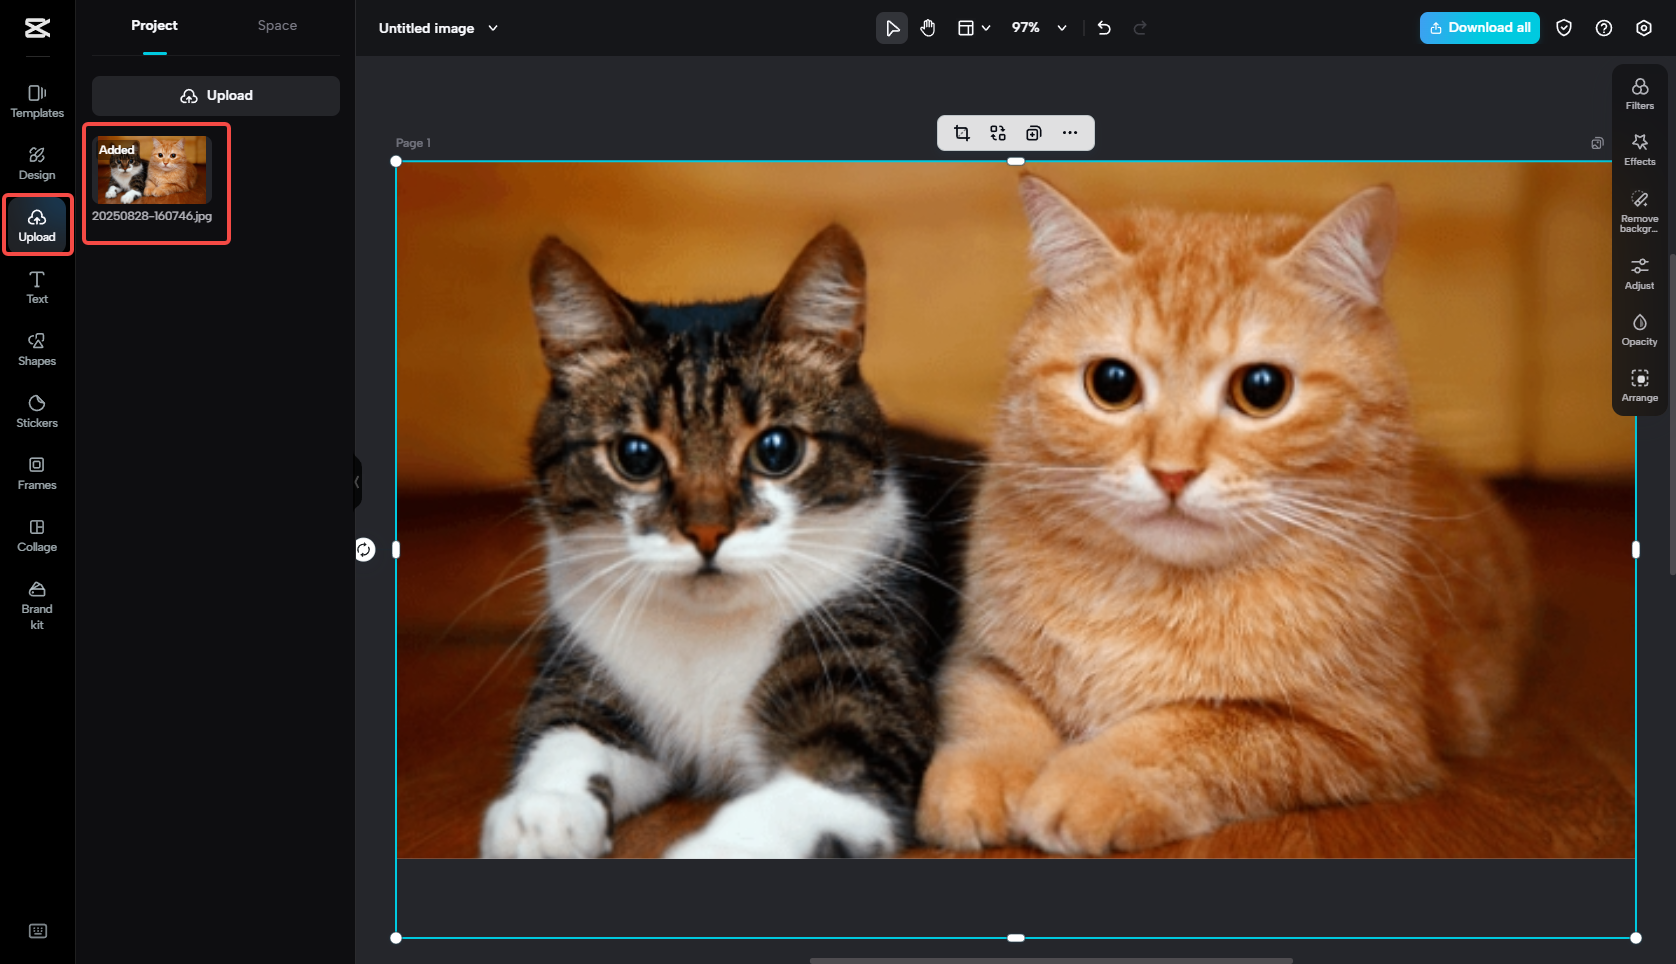
Task: Select the 20250828-160746.jpg thumbnail
Action: coord(152,169)
